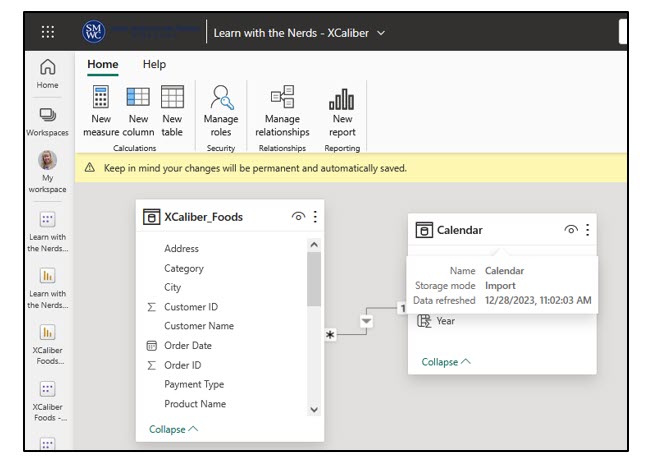651x469 pixels.
Task: Click scroll up arrow in XCaliber_Foods list
Action: (x=314, y=245)
